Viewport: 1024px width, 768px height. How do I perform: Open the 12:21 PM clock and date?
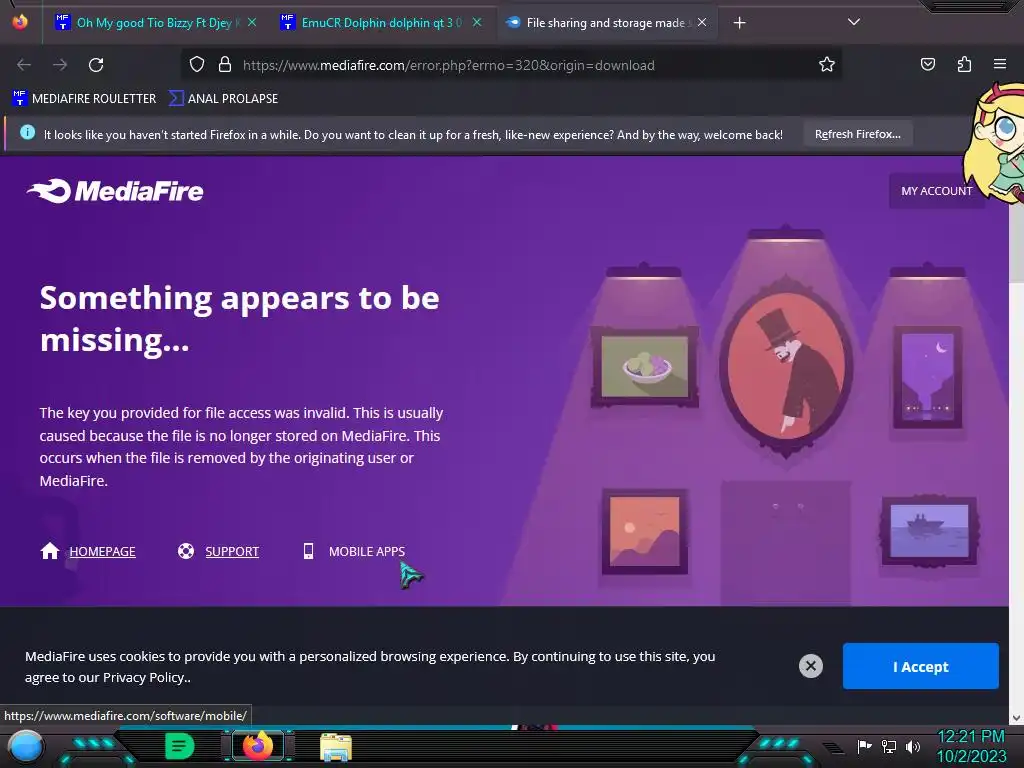[x=970, y=746]
